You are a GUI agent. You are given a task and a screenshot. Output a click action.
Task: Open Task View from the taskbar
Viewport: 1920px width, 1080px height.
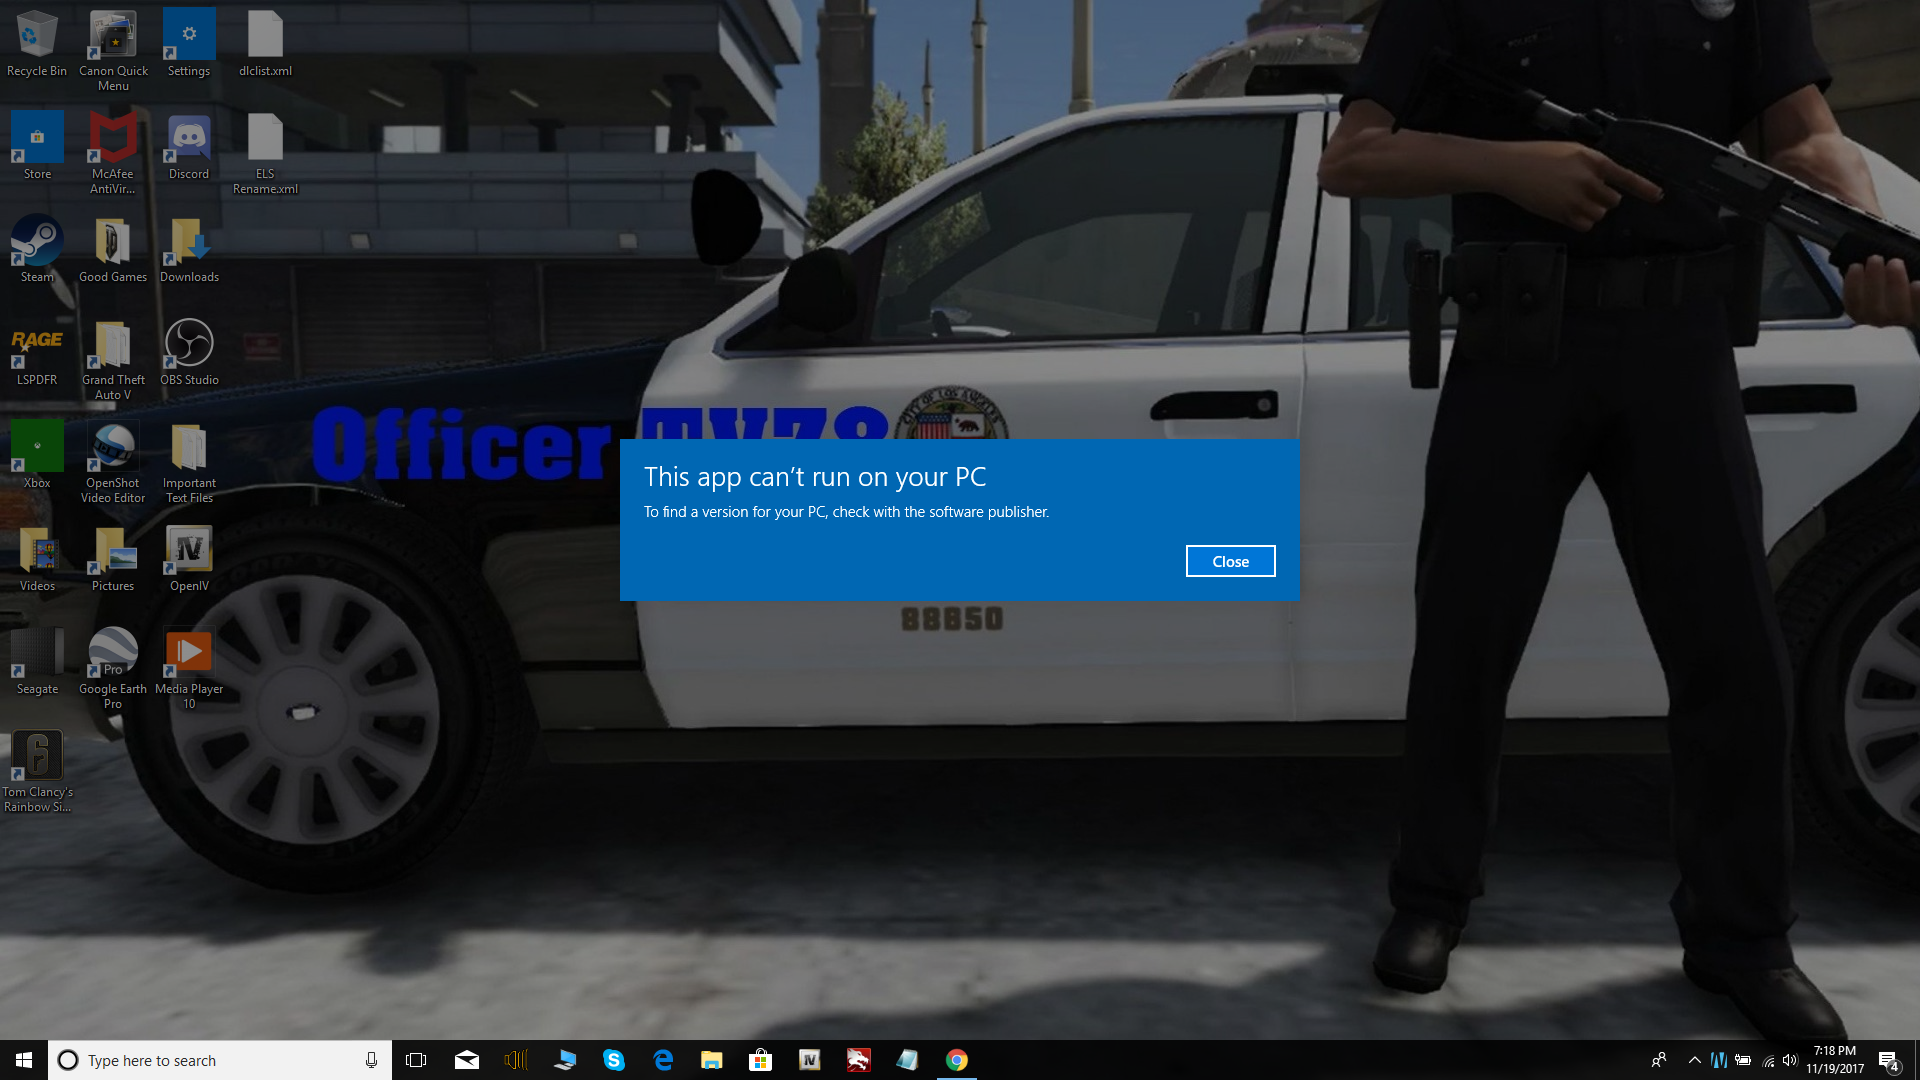[416, 1060]
